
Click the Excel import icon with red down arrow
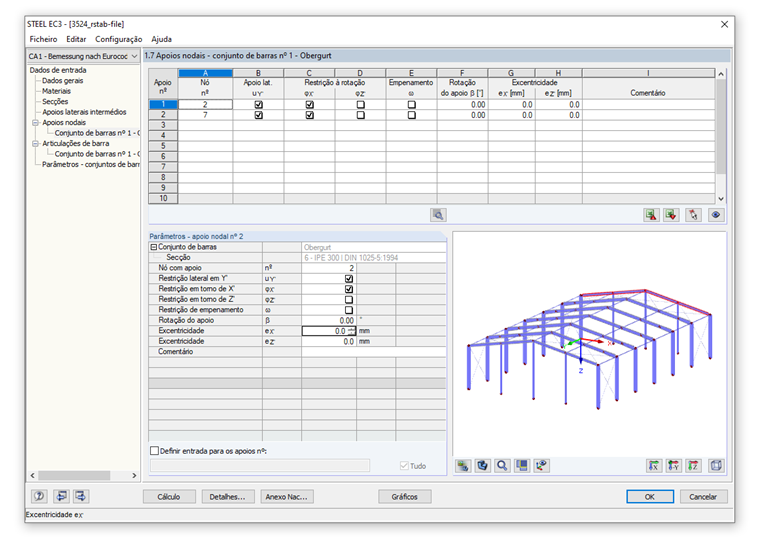click(x=671, y=215)
